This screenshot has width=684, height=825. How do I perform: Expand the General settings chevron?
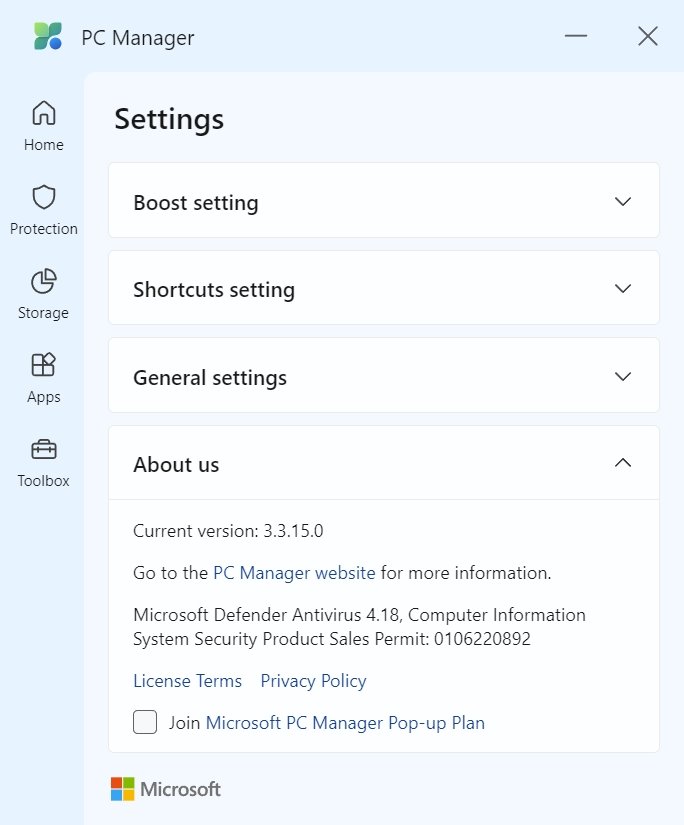coord(623,377)
